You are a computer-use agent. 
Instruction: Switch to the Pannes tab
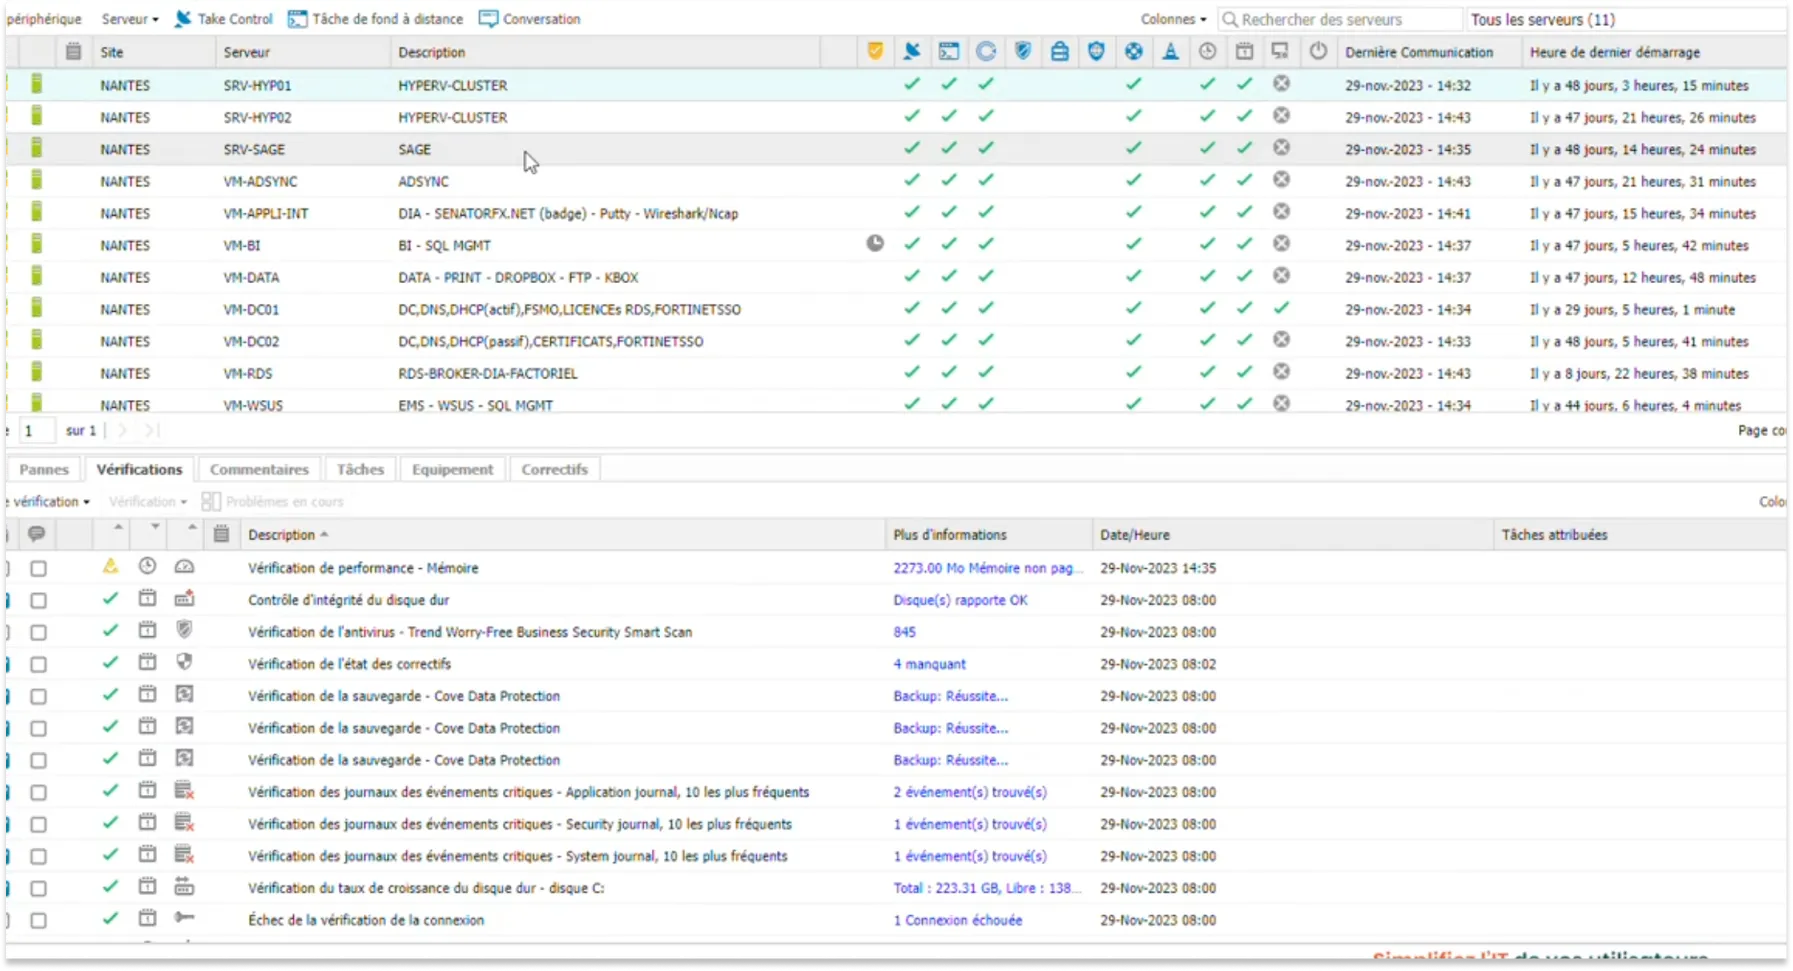click(x=44, y=468)
